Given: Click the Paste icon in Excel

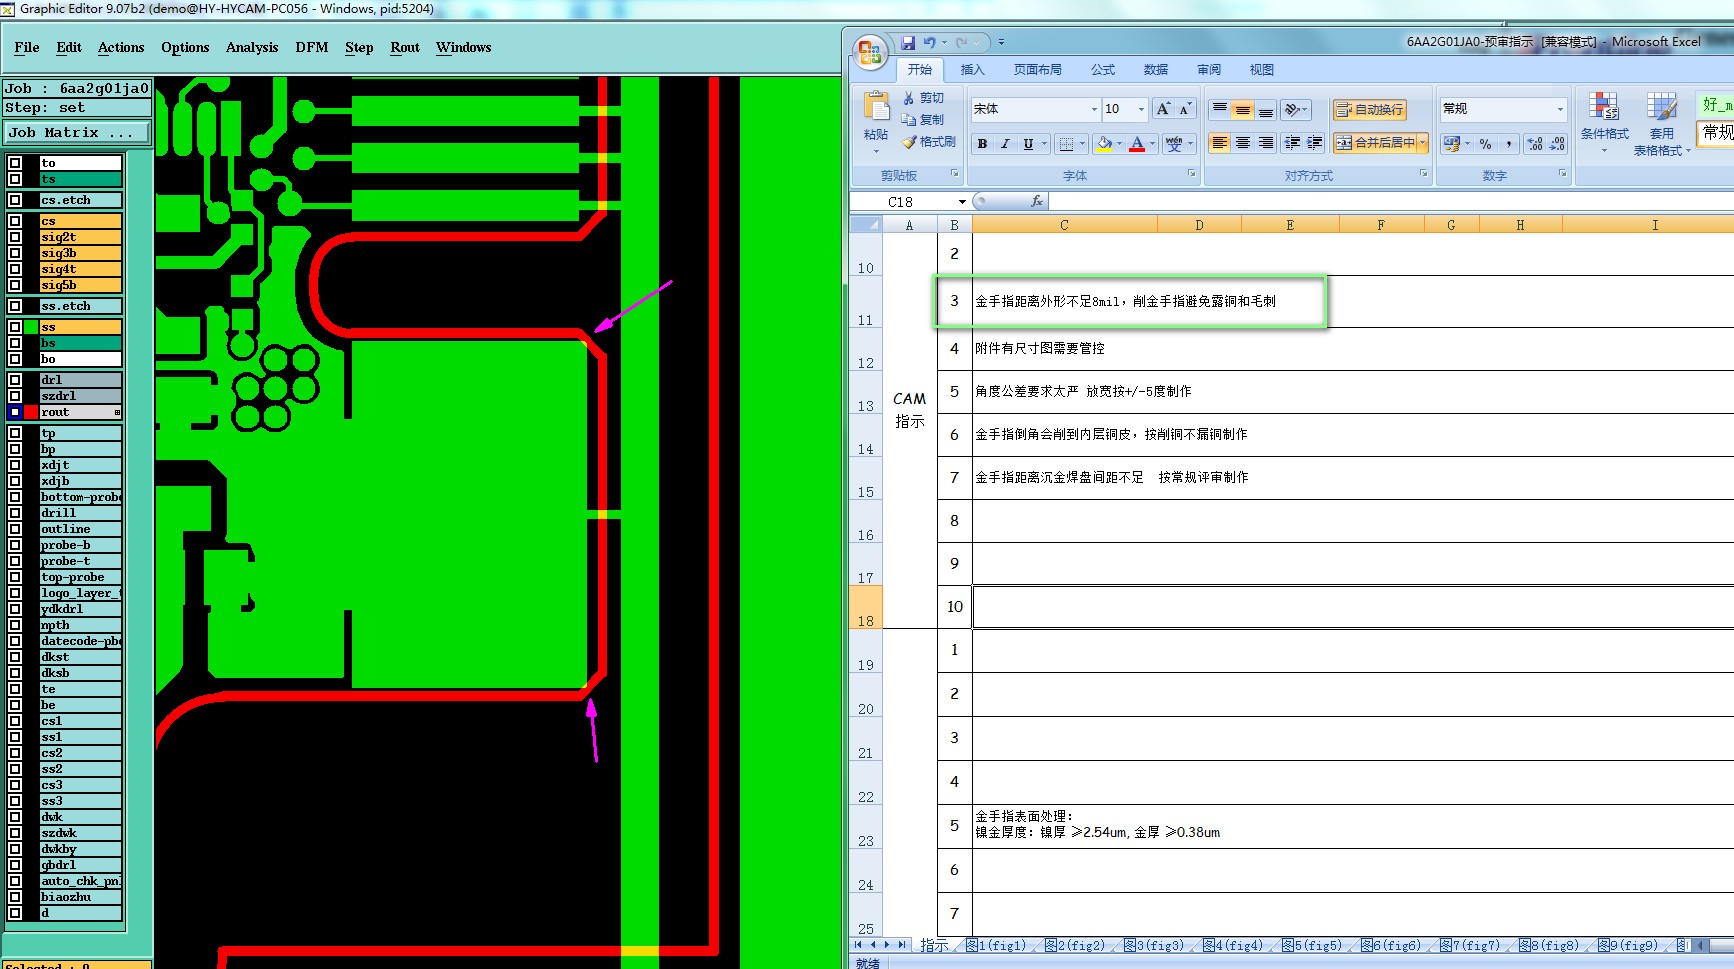Looking at the screenshot, I should coord(876,107).
